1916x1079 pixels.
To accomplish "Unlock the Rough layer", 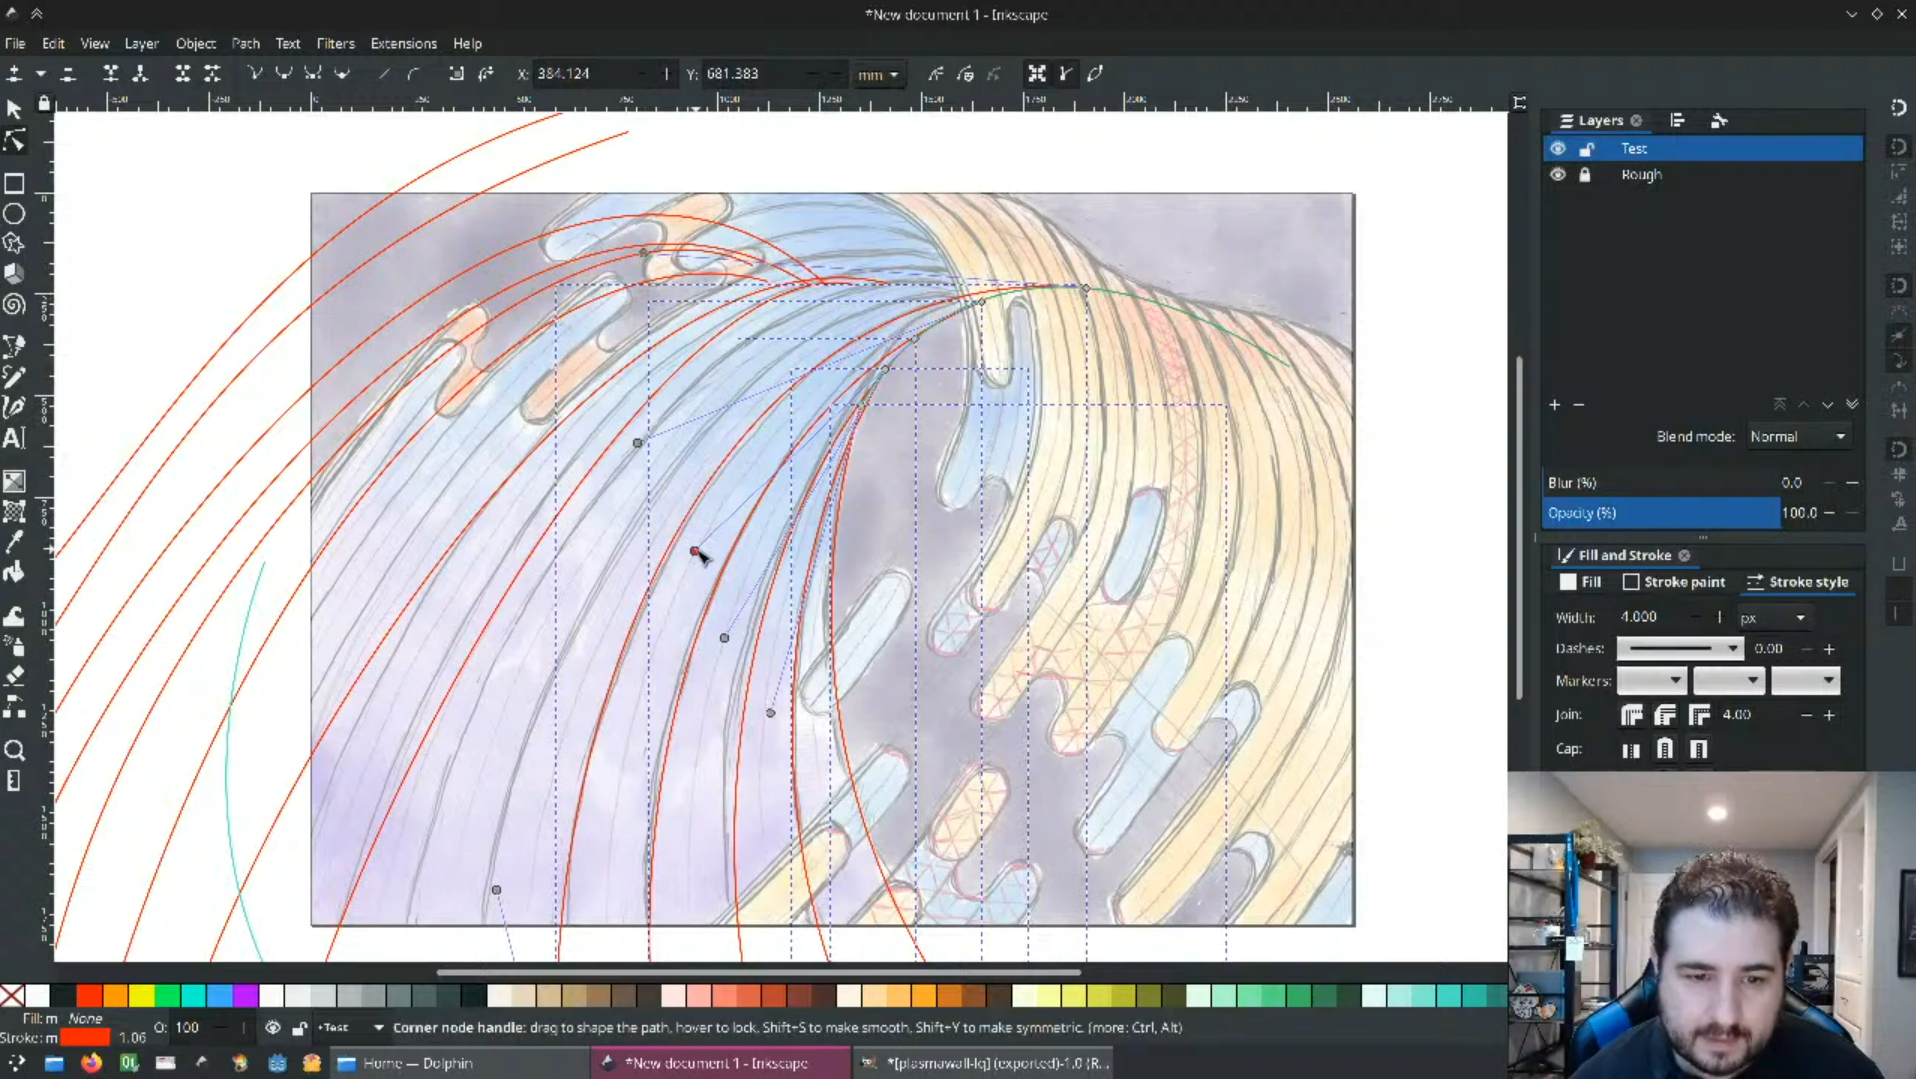I will click(x=1585, y=174).
